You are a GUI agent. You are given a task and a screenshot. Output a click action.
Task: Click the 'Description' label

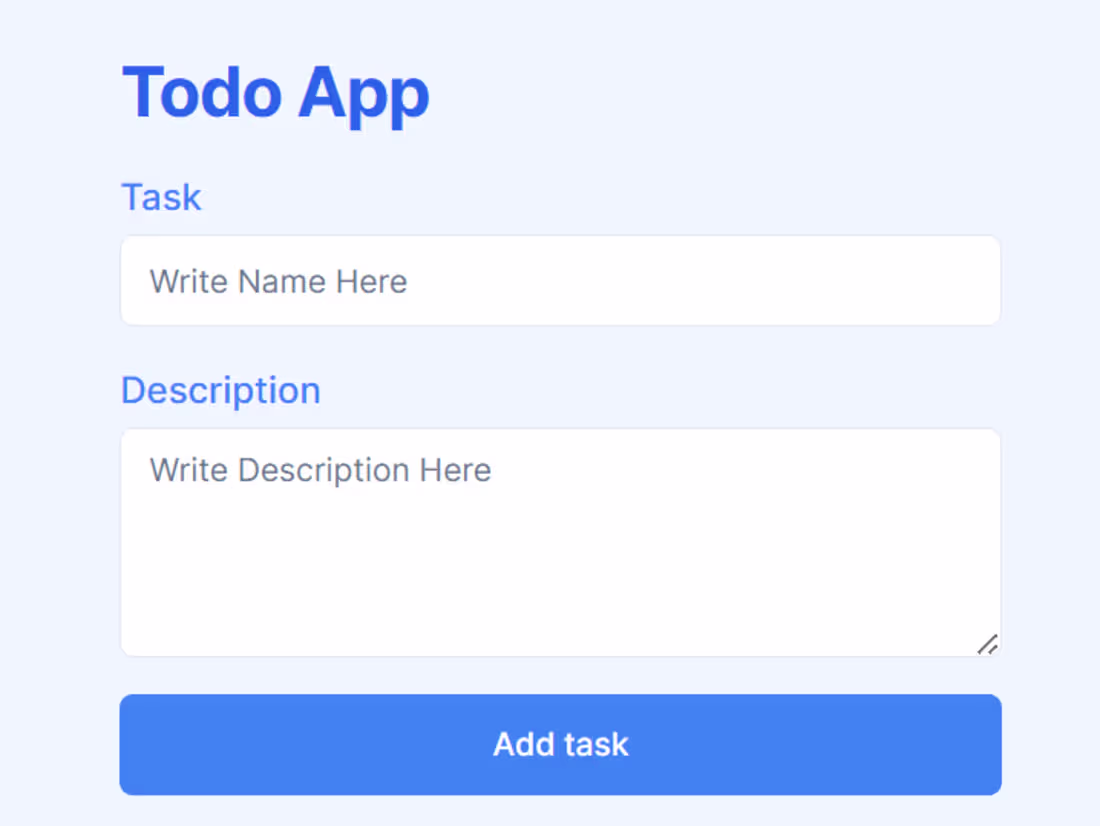(220, 390)
